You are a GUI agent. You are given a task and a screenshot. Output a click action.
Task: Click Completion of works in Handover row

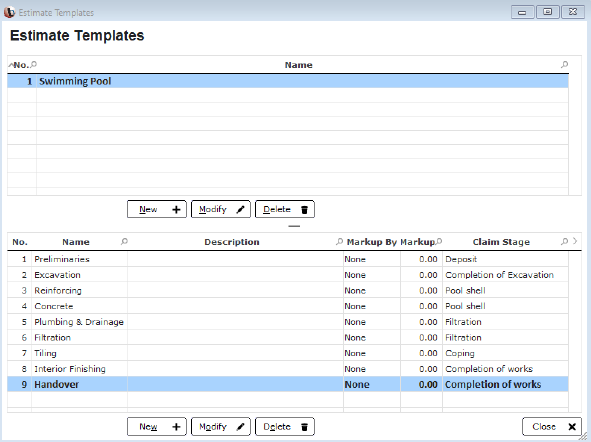pyautogui.click(x=505, y=384)
